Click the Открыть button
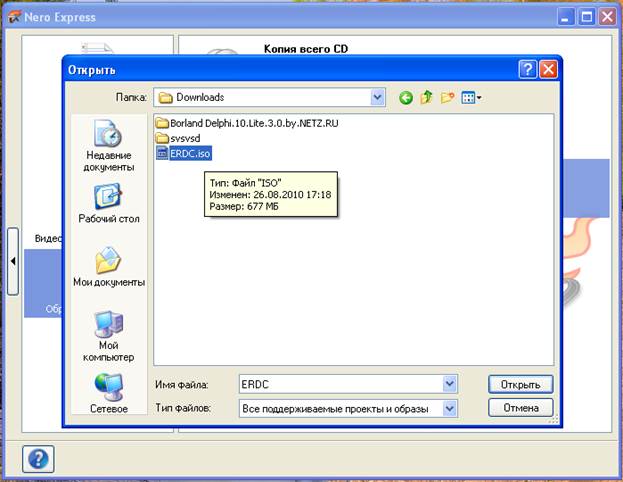This screenshot has width=623, height=482. pyautogui.click(x=520, y=385)
